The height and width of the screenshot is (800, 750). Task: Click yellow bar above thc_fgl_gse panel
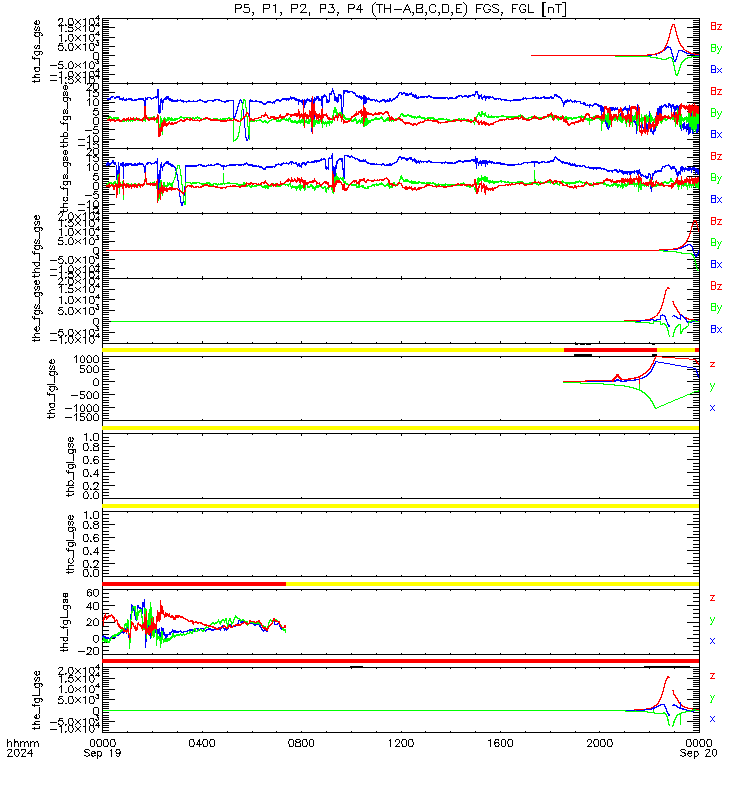401,506
